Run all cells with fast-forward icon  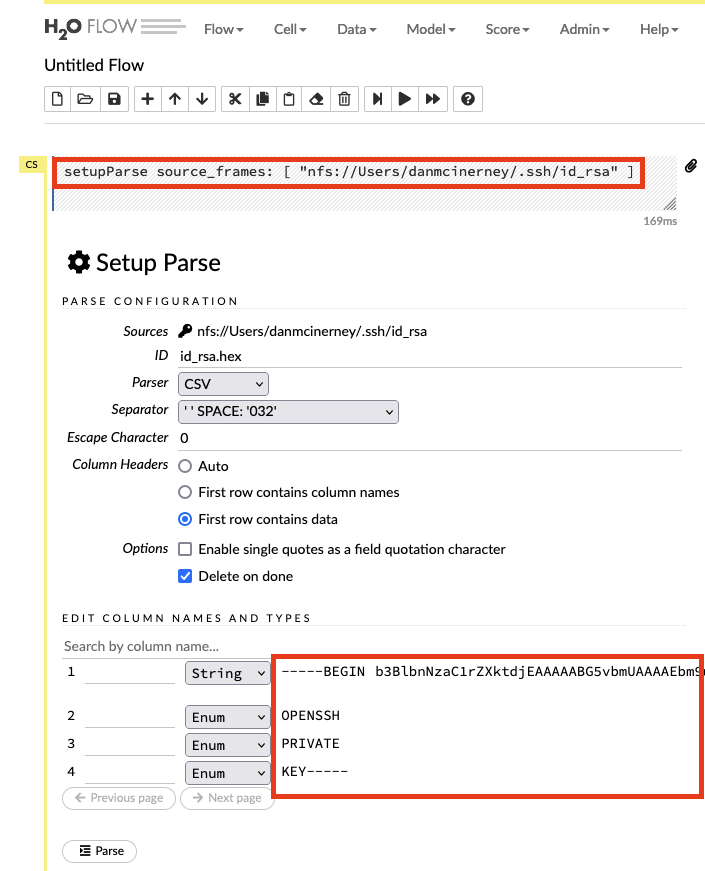tap(432, 99)
